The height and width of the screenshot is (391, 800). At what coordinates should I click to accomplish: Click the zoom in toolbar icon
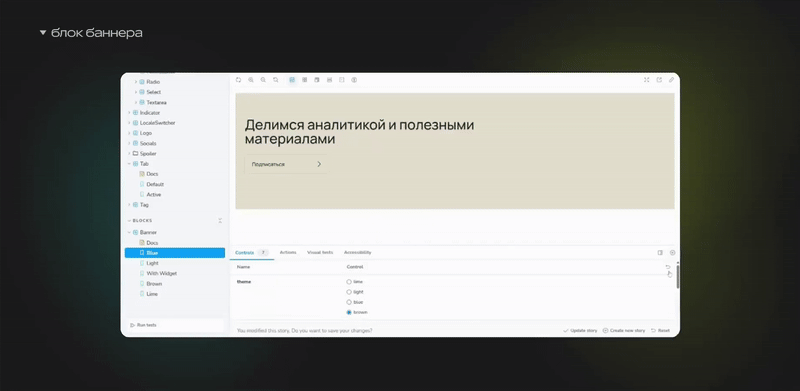tap(251, 80)
